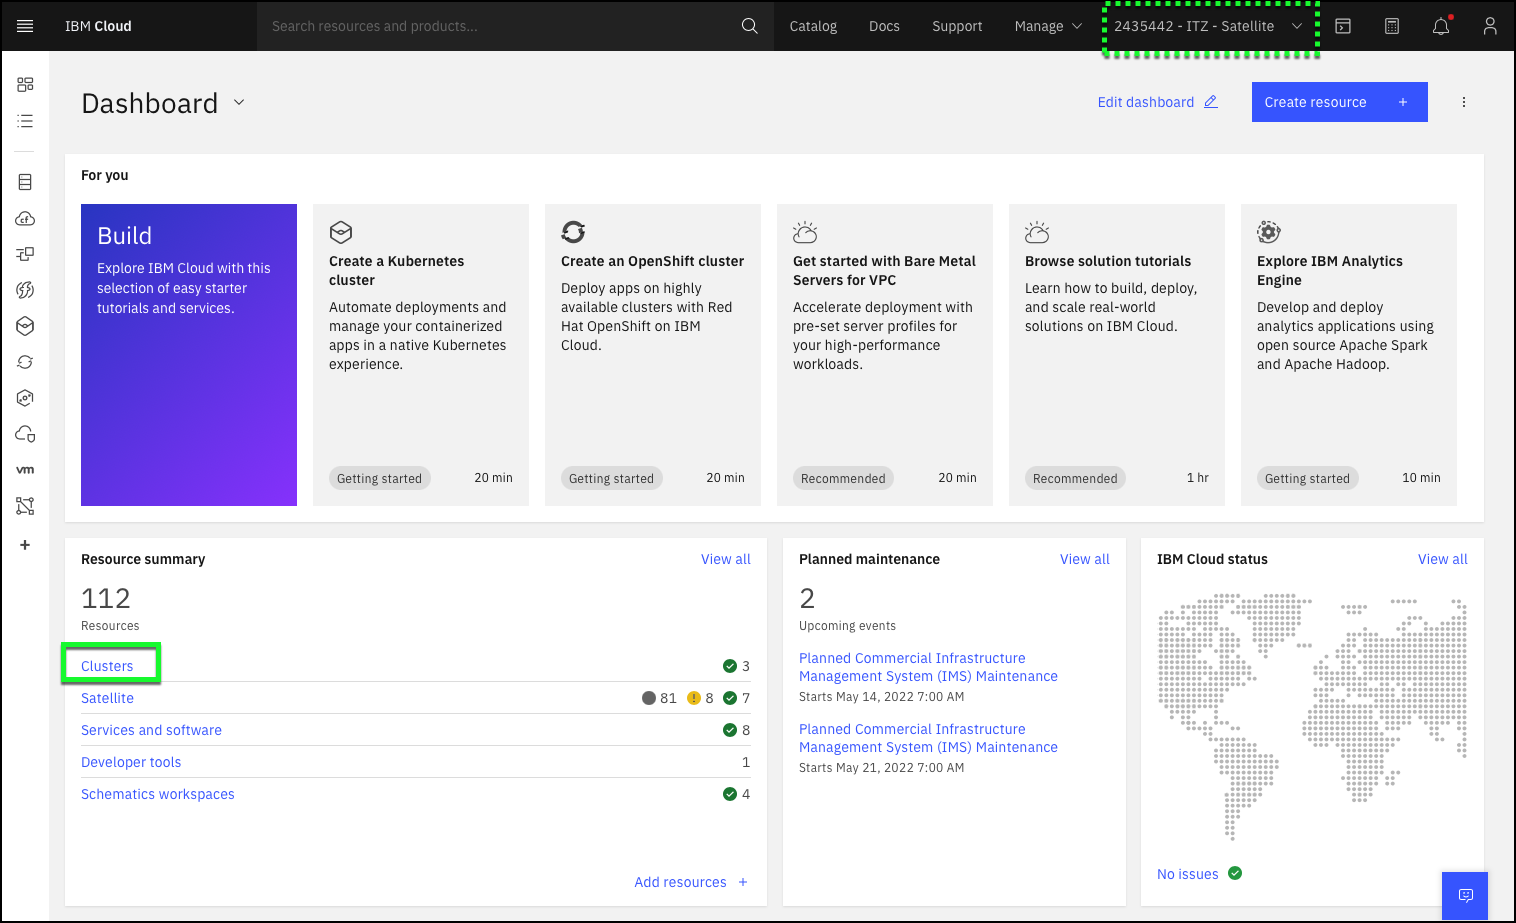Open the dashboard overflow actions menu
Viewport: 1516px width, 923px height.
click(x=1464, y=102)
